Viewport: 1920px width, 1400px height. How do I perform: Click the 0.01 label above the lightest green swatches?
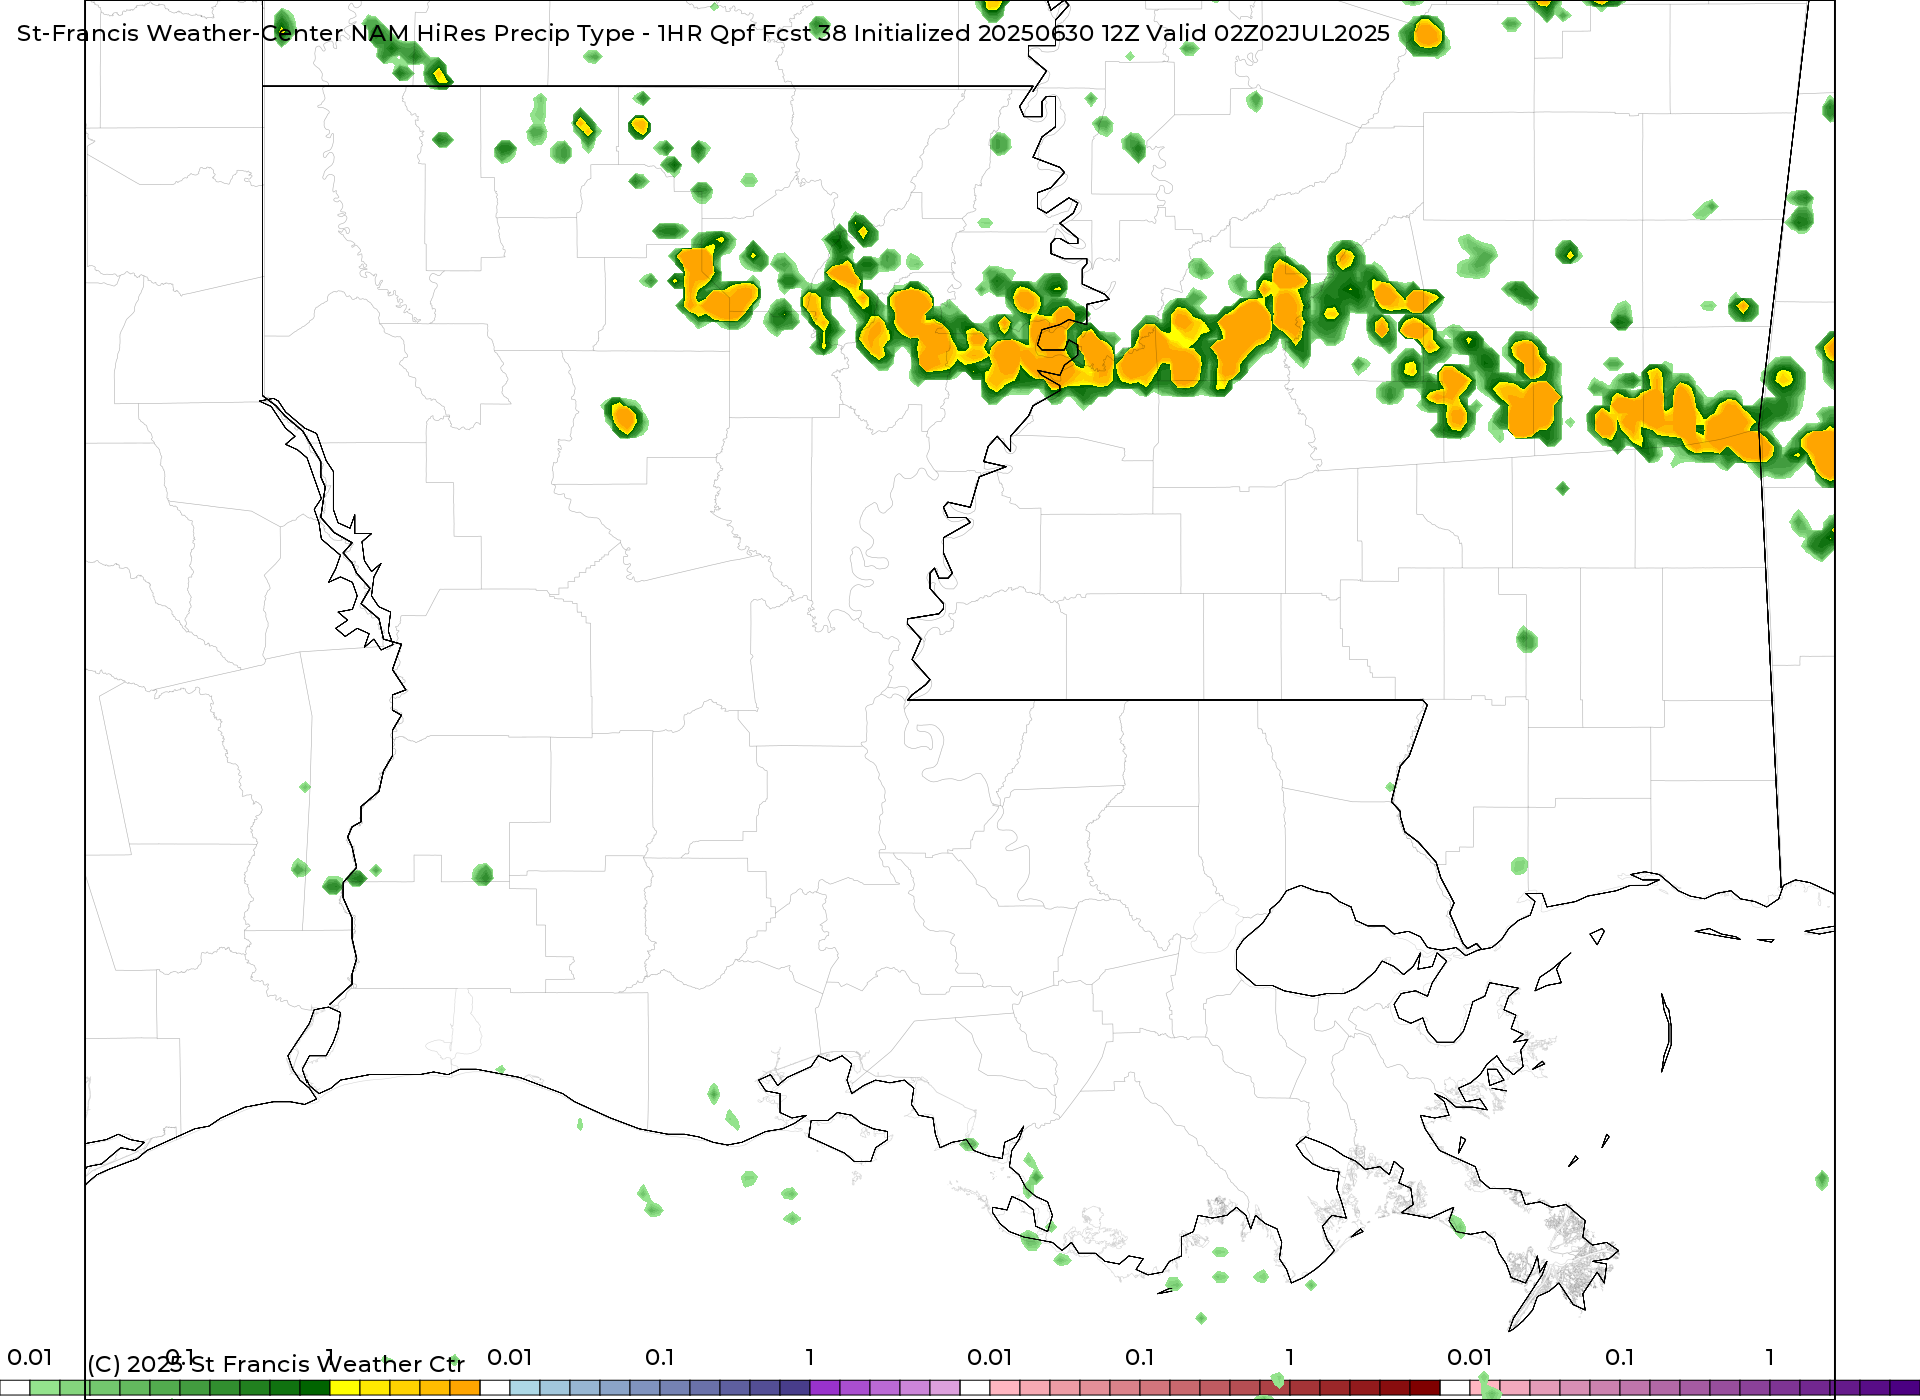pos(30,1357)
